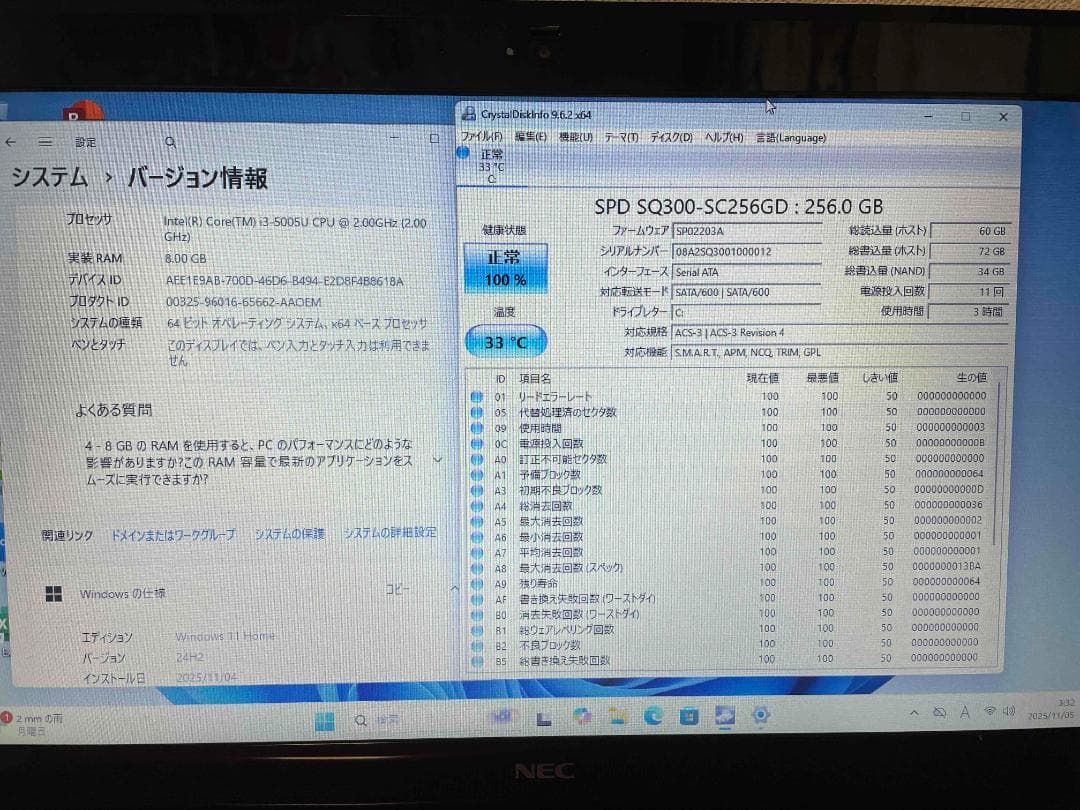Screen dimensions: 1080x810
Task: Click the search field in Settings
Action: 170,142
